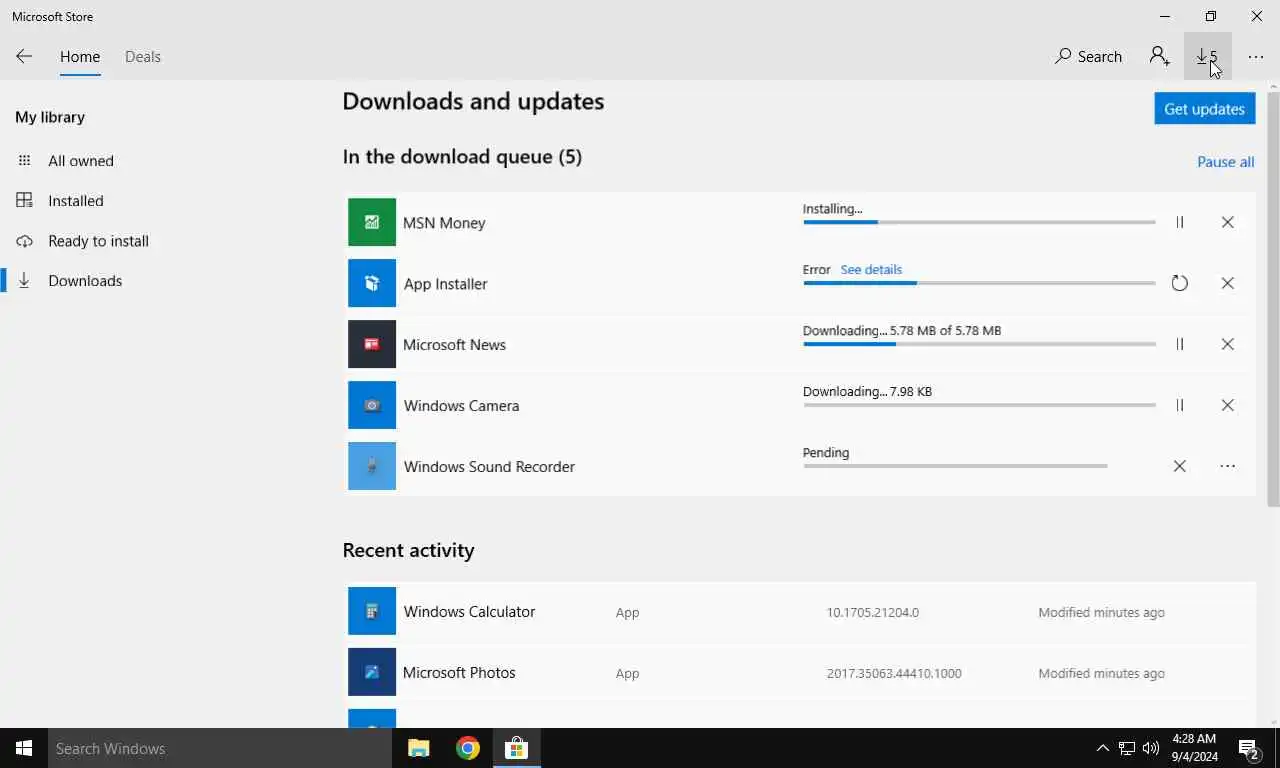The image size is (1280, 768).
Task: Retry the App Installer download
Action: click(1180, 283)
